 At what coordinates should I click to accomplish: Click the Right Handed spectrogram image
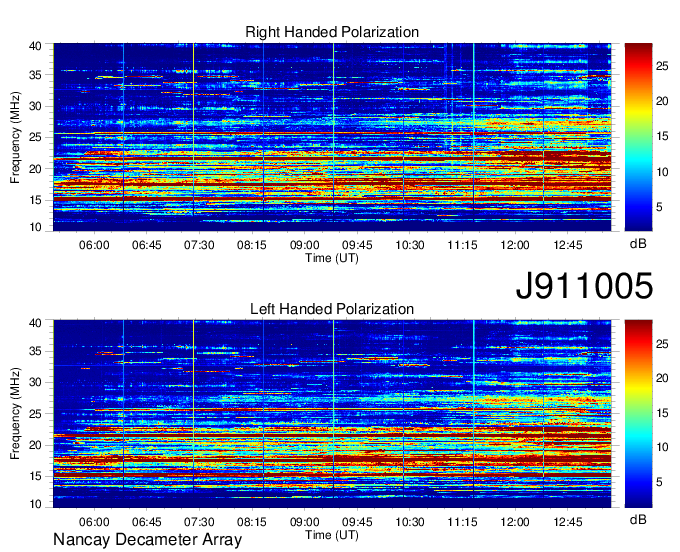[332, 137]
